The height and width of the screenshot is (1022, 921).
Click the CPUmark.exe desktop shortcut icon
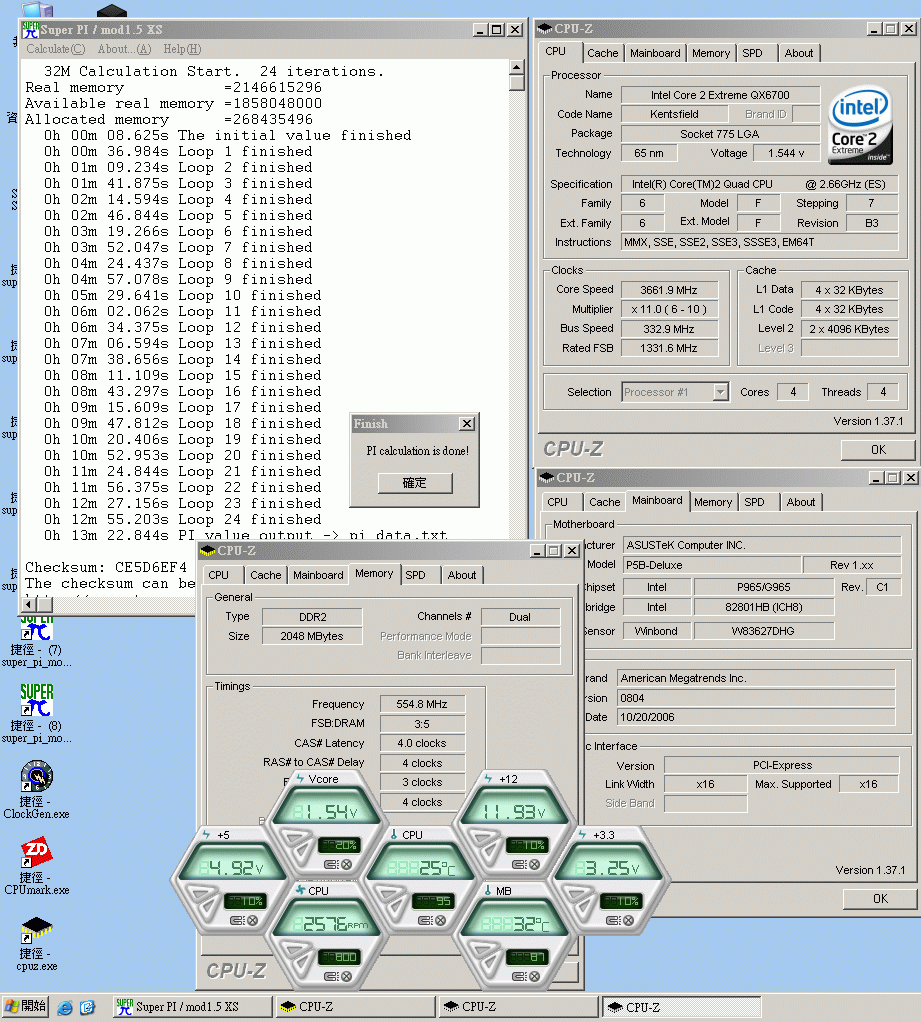tap(37, 853)
